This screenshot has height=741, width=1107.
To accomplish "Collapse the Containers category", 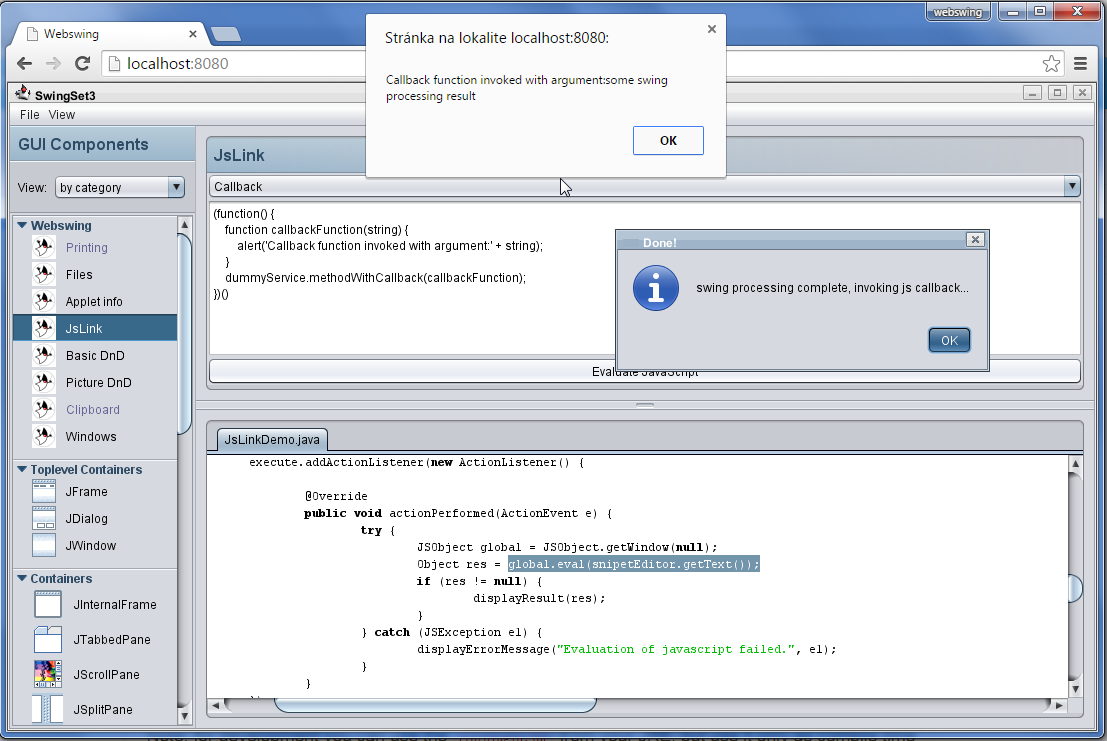I will pos(22,578).
